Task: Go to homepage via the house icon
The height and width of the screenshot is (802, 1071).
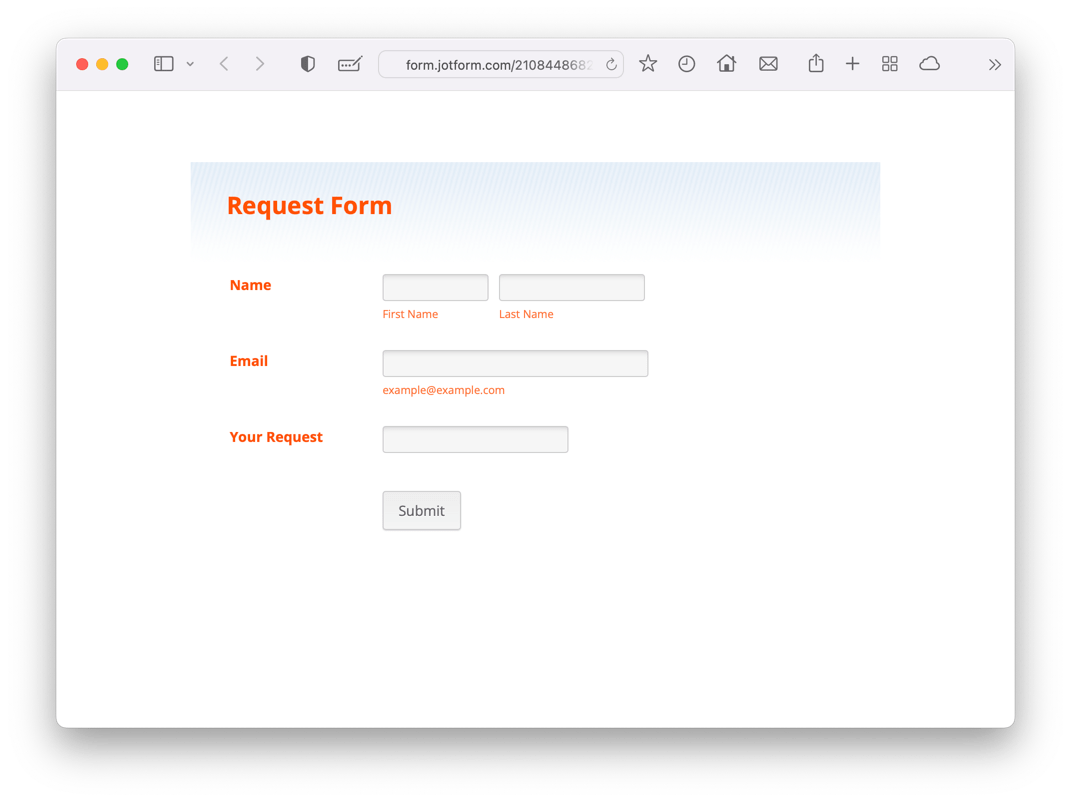Action: tap(726, 64)
